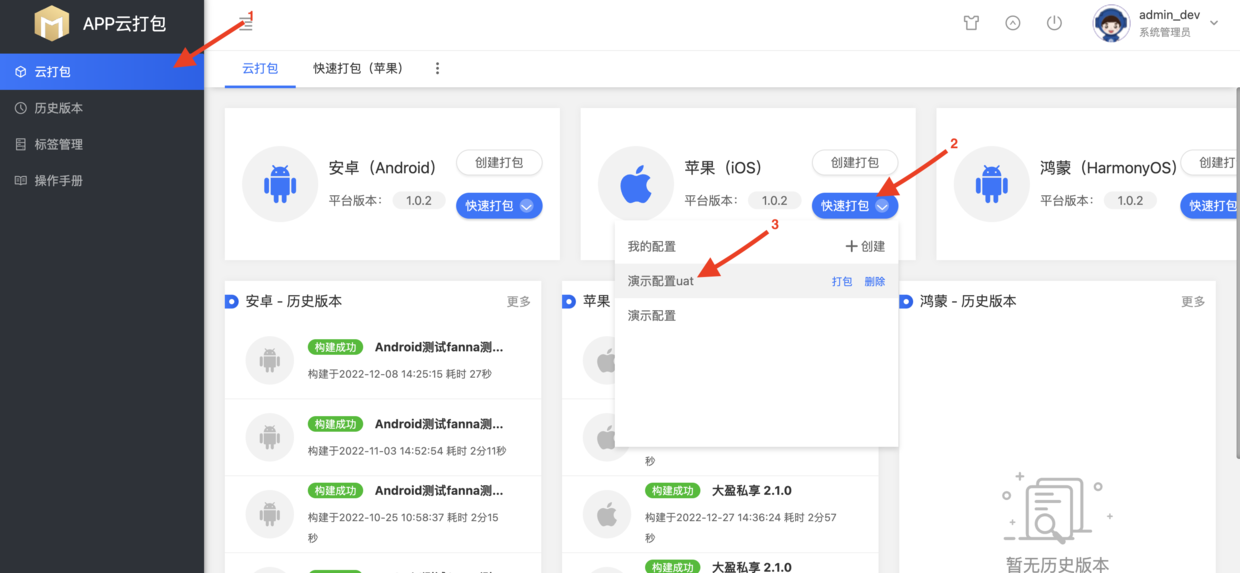Click the 暂无历史版本 empty state illustration
This screenshot has height=573, width=1240.
coord(1057,506)
